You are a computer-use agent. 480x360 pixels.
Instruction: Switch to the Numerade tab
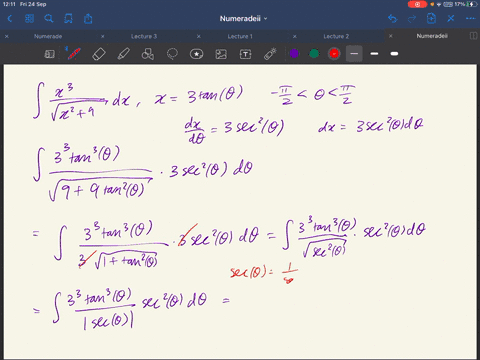tap(48, 36)
